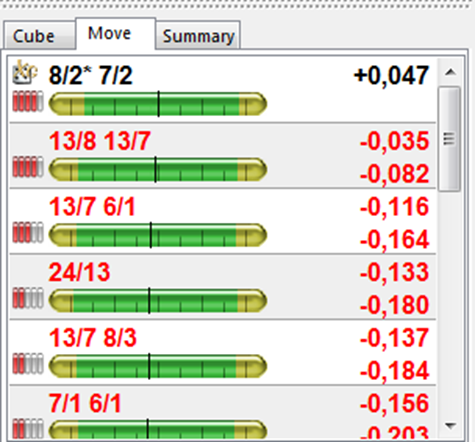Select the best move 8/2* 7/2
This screenshot has height=442, width=475.
click(223, 90)
